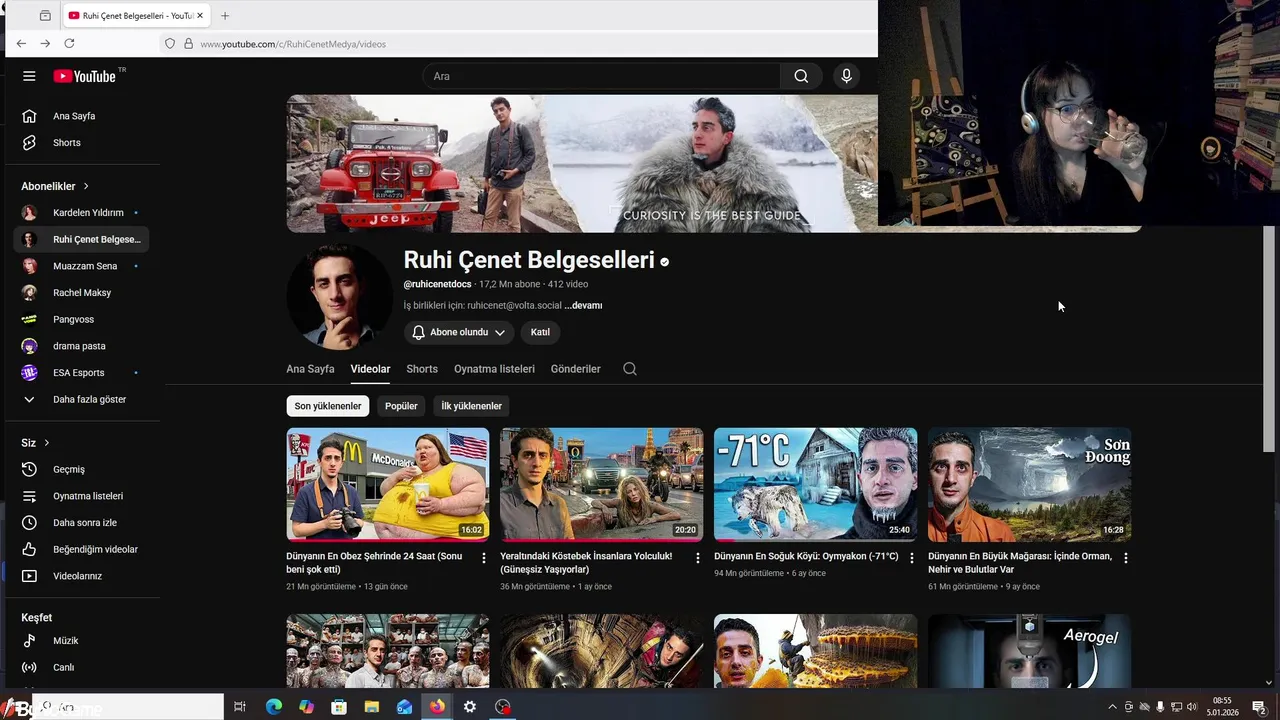1280x720 pixels.
Task: Open Microsoft Edge from the taskbar
Action: [x=273, y=707]
